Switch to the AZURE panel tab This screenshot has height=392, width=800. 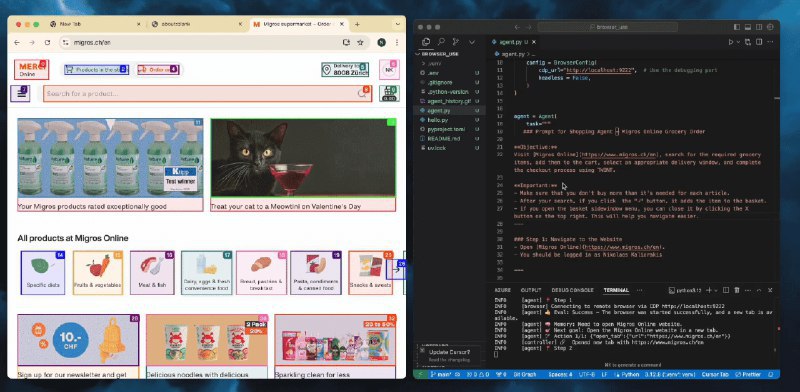[x=502, y=290]
